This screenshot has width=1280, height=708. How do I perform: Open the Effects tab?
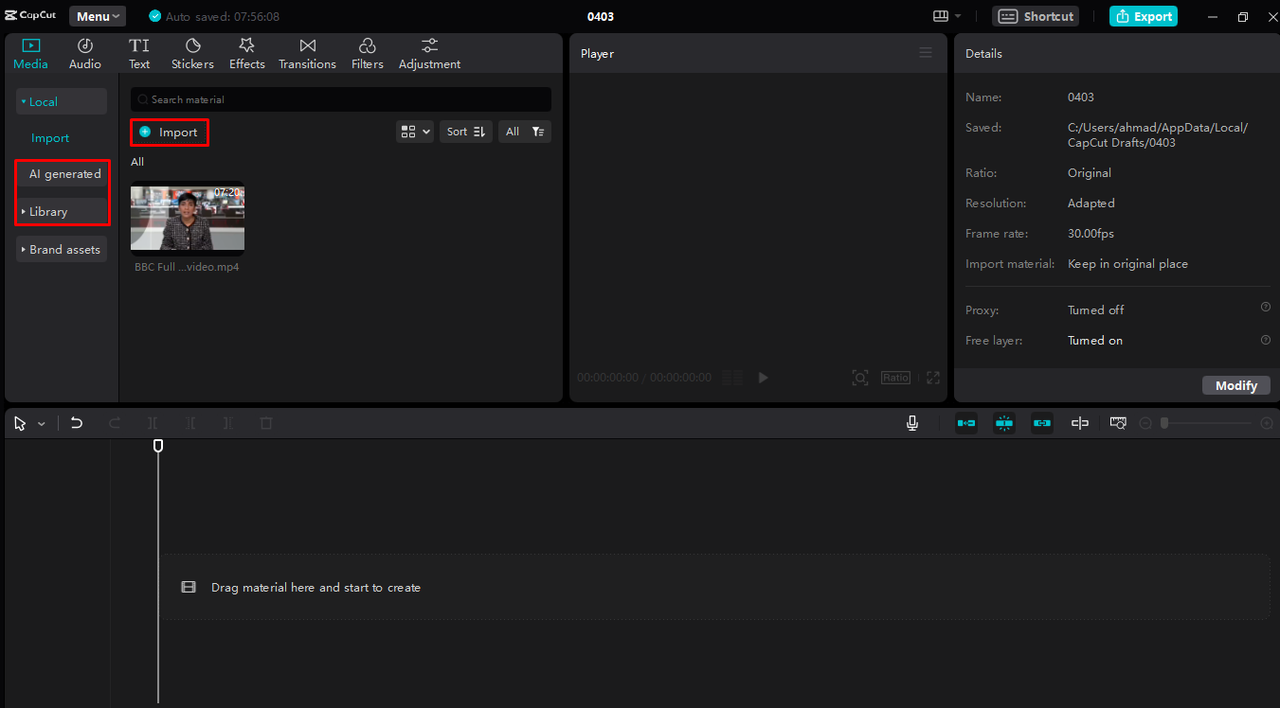pyautogui.click(x=247, y=54)
